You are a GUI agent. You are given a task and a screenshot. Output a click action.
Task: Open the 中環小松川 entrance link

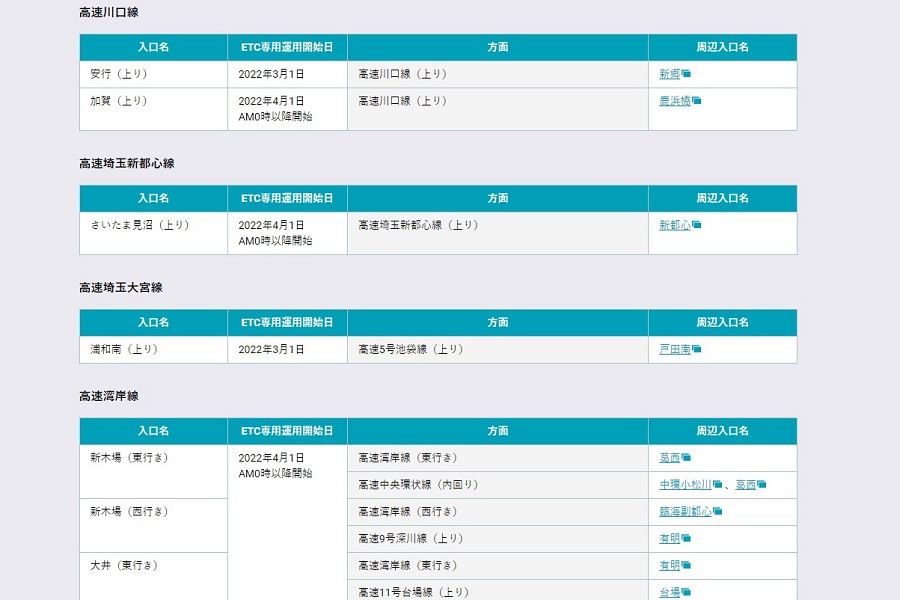click(685, 484)
